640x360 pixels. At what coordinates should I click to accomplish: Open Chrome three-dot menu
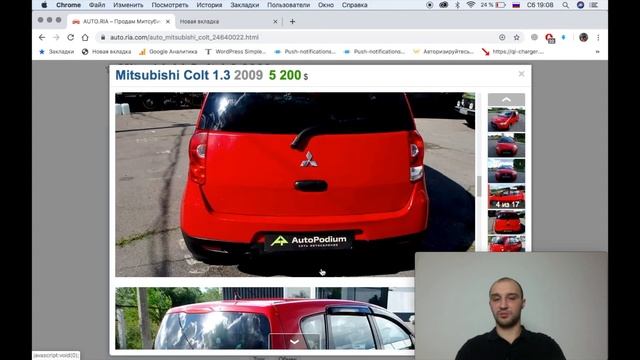598,37
